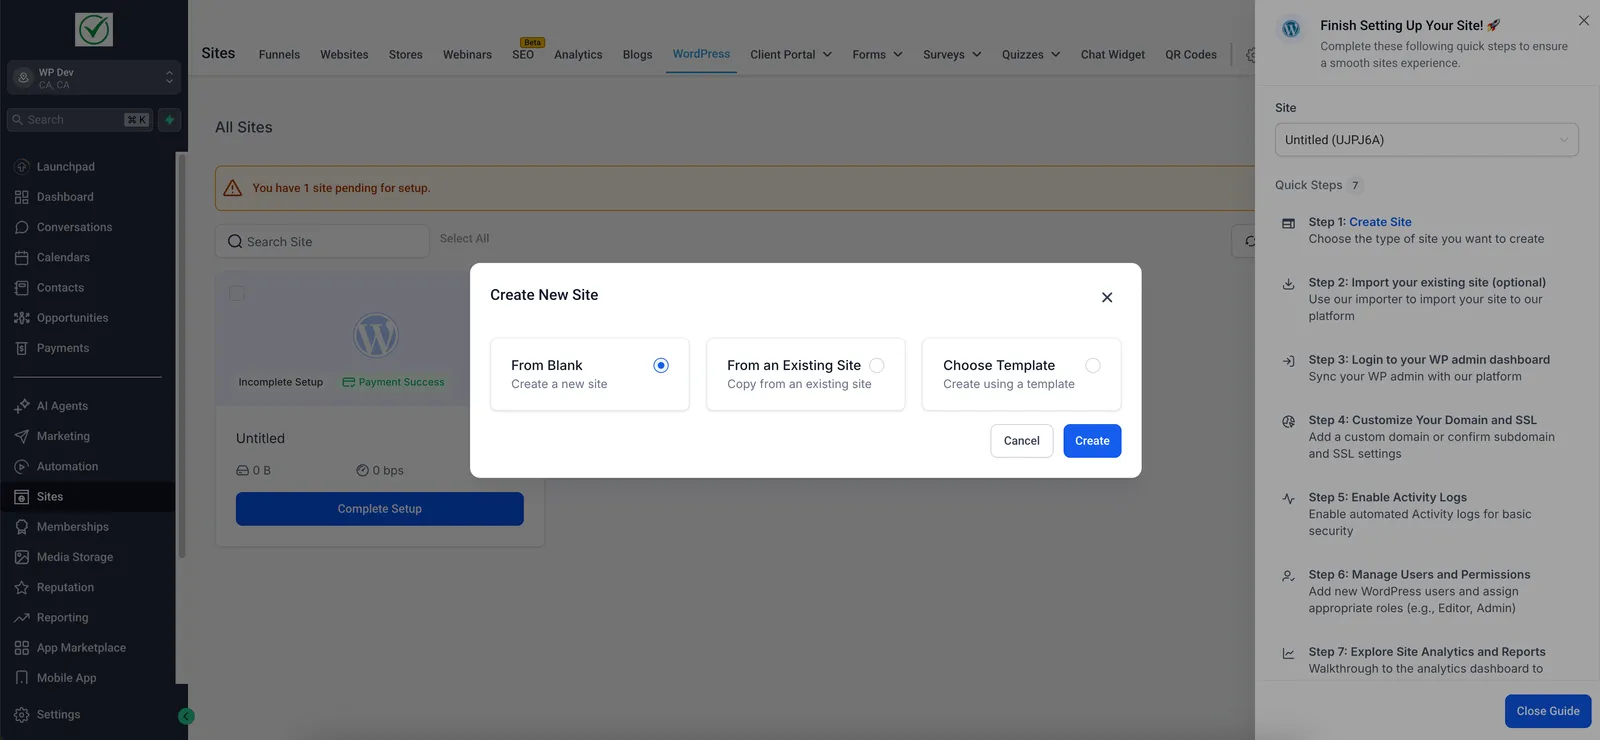The height and width of the screenshot is (740, 1600).
Task: Select the From Blank radio option
Action: pos(660,366)
